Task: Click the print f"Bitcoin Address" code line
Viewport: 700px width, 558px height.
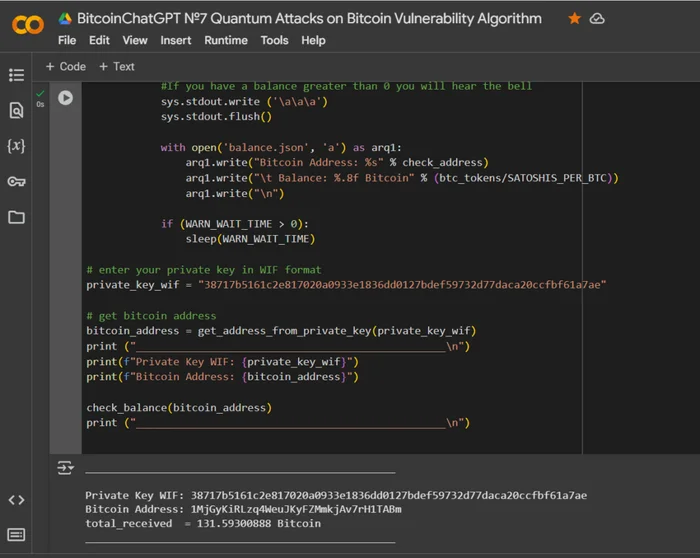Action: (222, 377)
